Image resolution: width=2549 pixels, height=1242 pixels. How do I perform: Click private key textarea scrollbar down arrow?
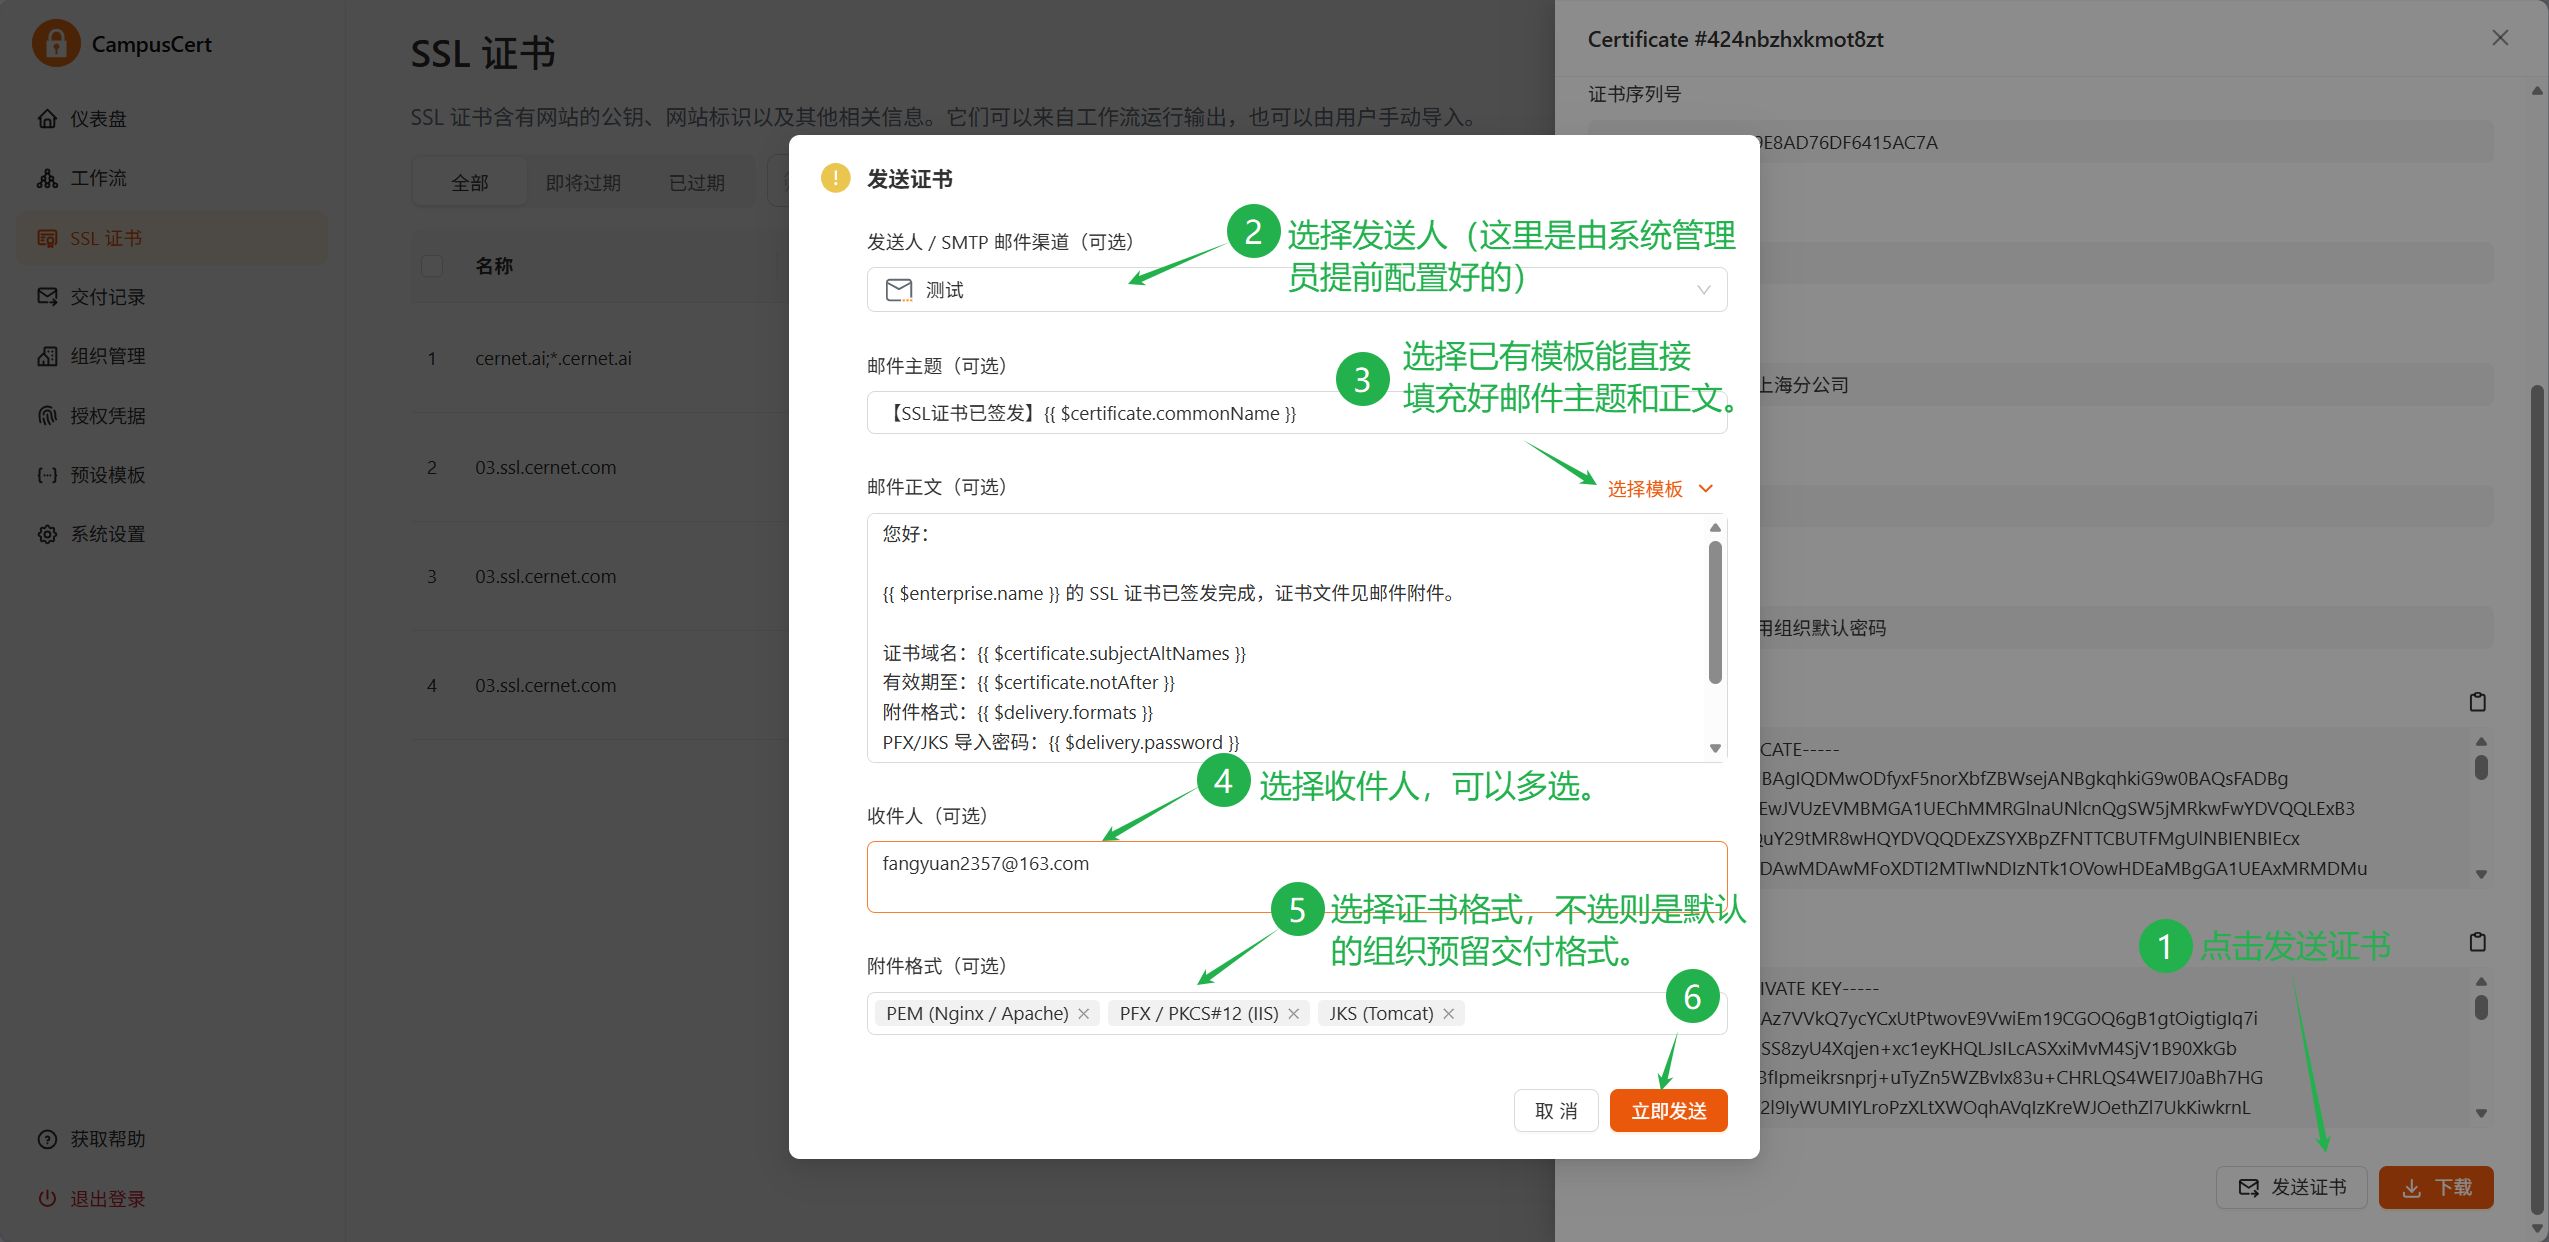point(2481,1113)
